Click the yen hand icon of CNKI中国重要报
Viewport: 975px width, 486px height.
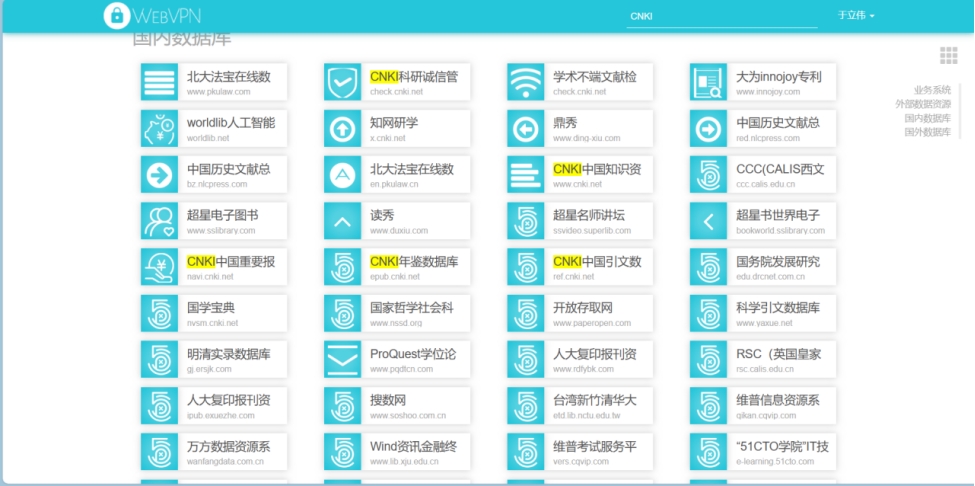pos(159,267)
